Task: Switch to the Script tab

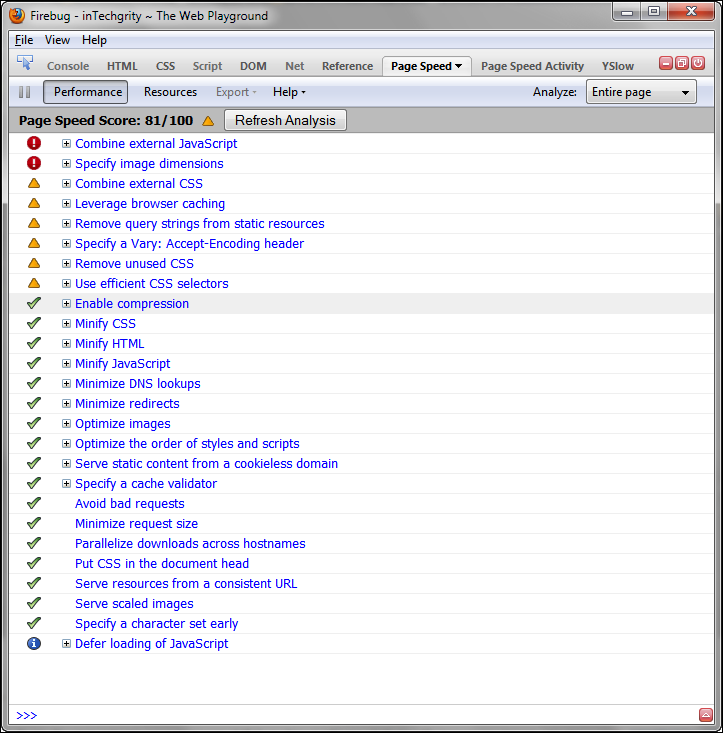Action: (x=208, y=66)
